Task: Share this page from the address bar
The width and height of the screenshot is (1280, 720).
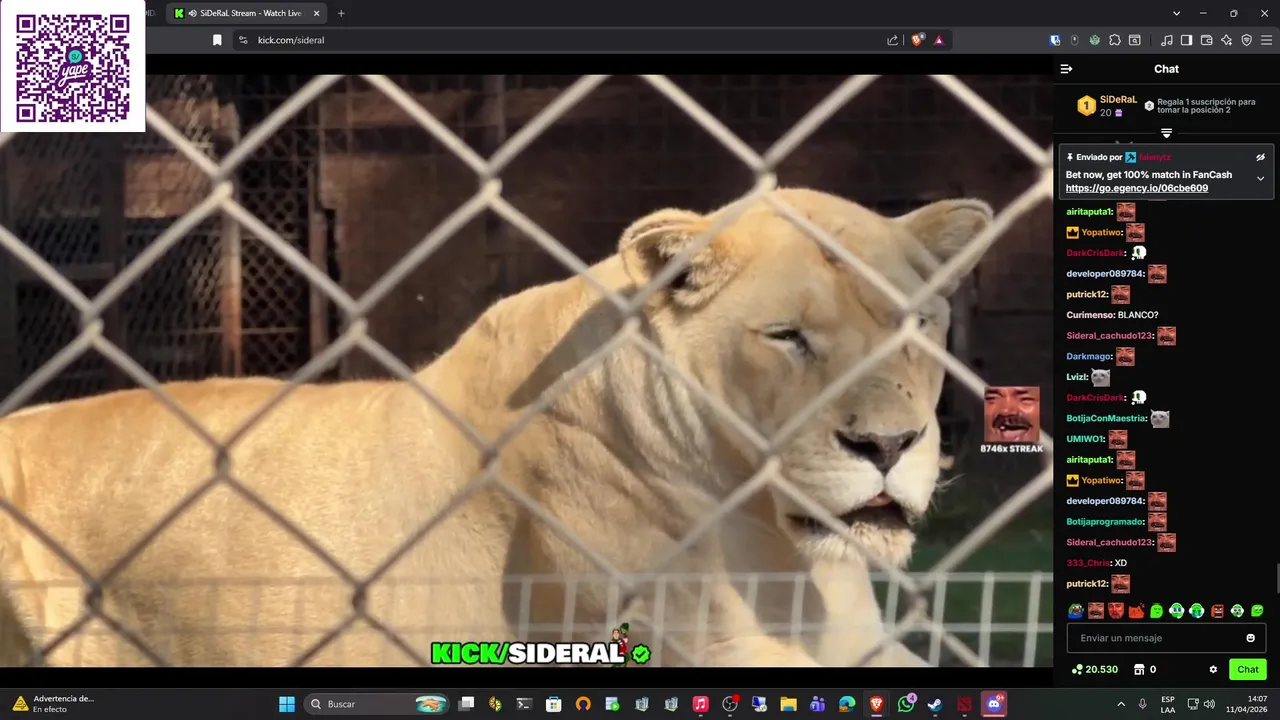Action: pyautogui.click(x=892, y=40)
